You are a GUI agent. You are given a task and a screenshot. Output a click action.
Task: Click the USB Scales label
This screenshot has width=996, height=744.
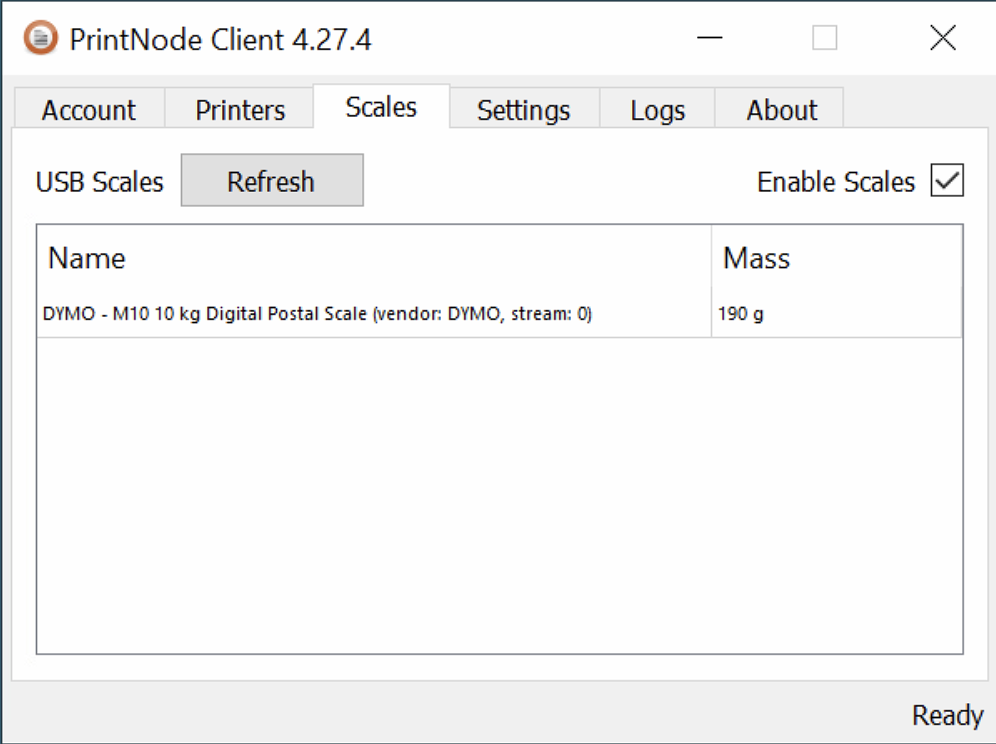(x=100, y=182)
